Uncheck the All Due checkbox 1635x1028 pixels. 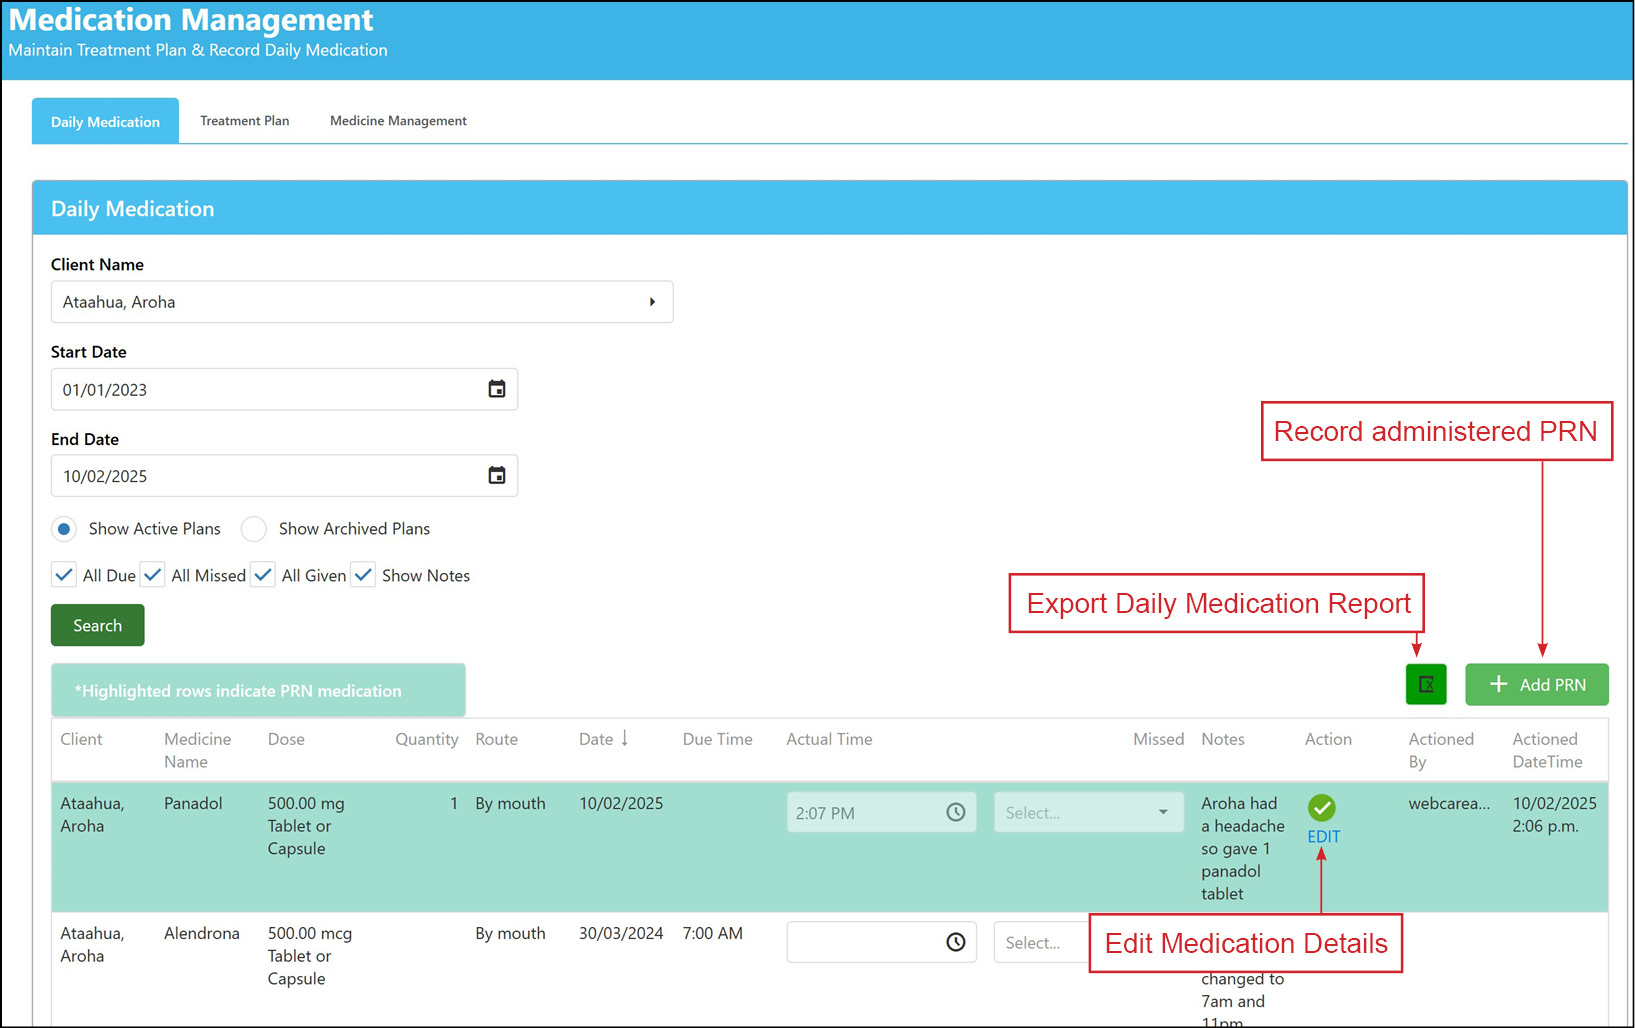click(64, 575)
